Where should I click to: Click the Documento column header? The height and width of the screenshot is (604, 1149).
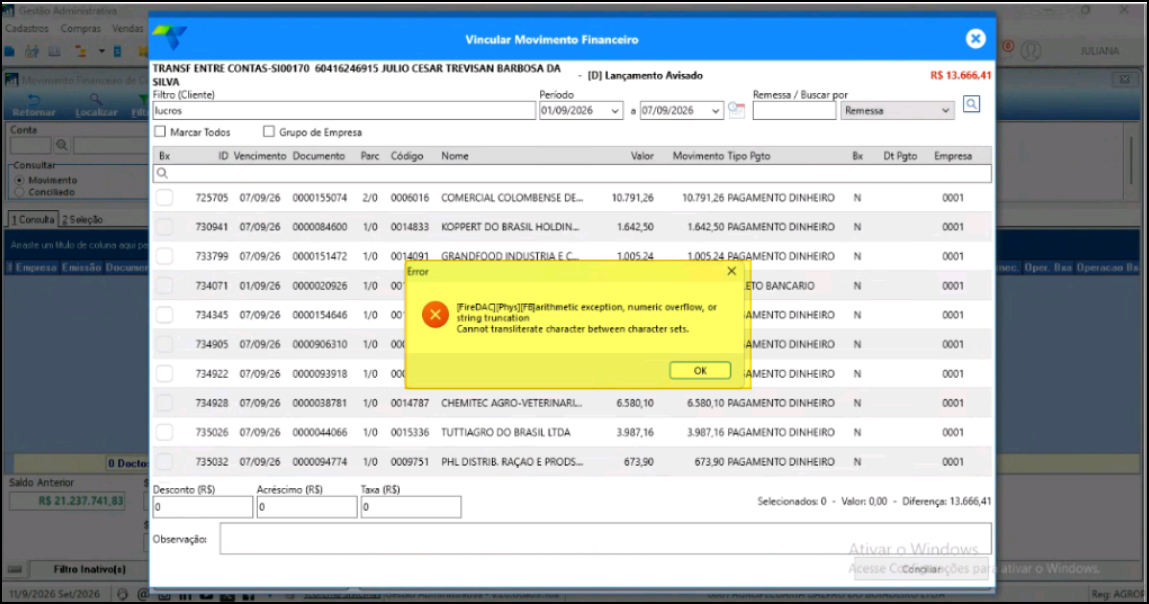point(319,156)
